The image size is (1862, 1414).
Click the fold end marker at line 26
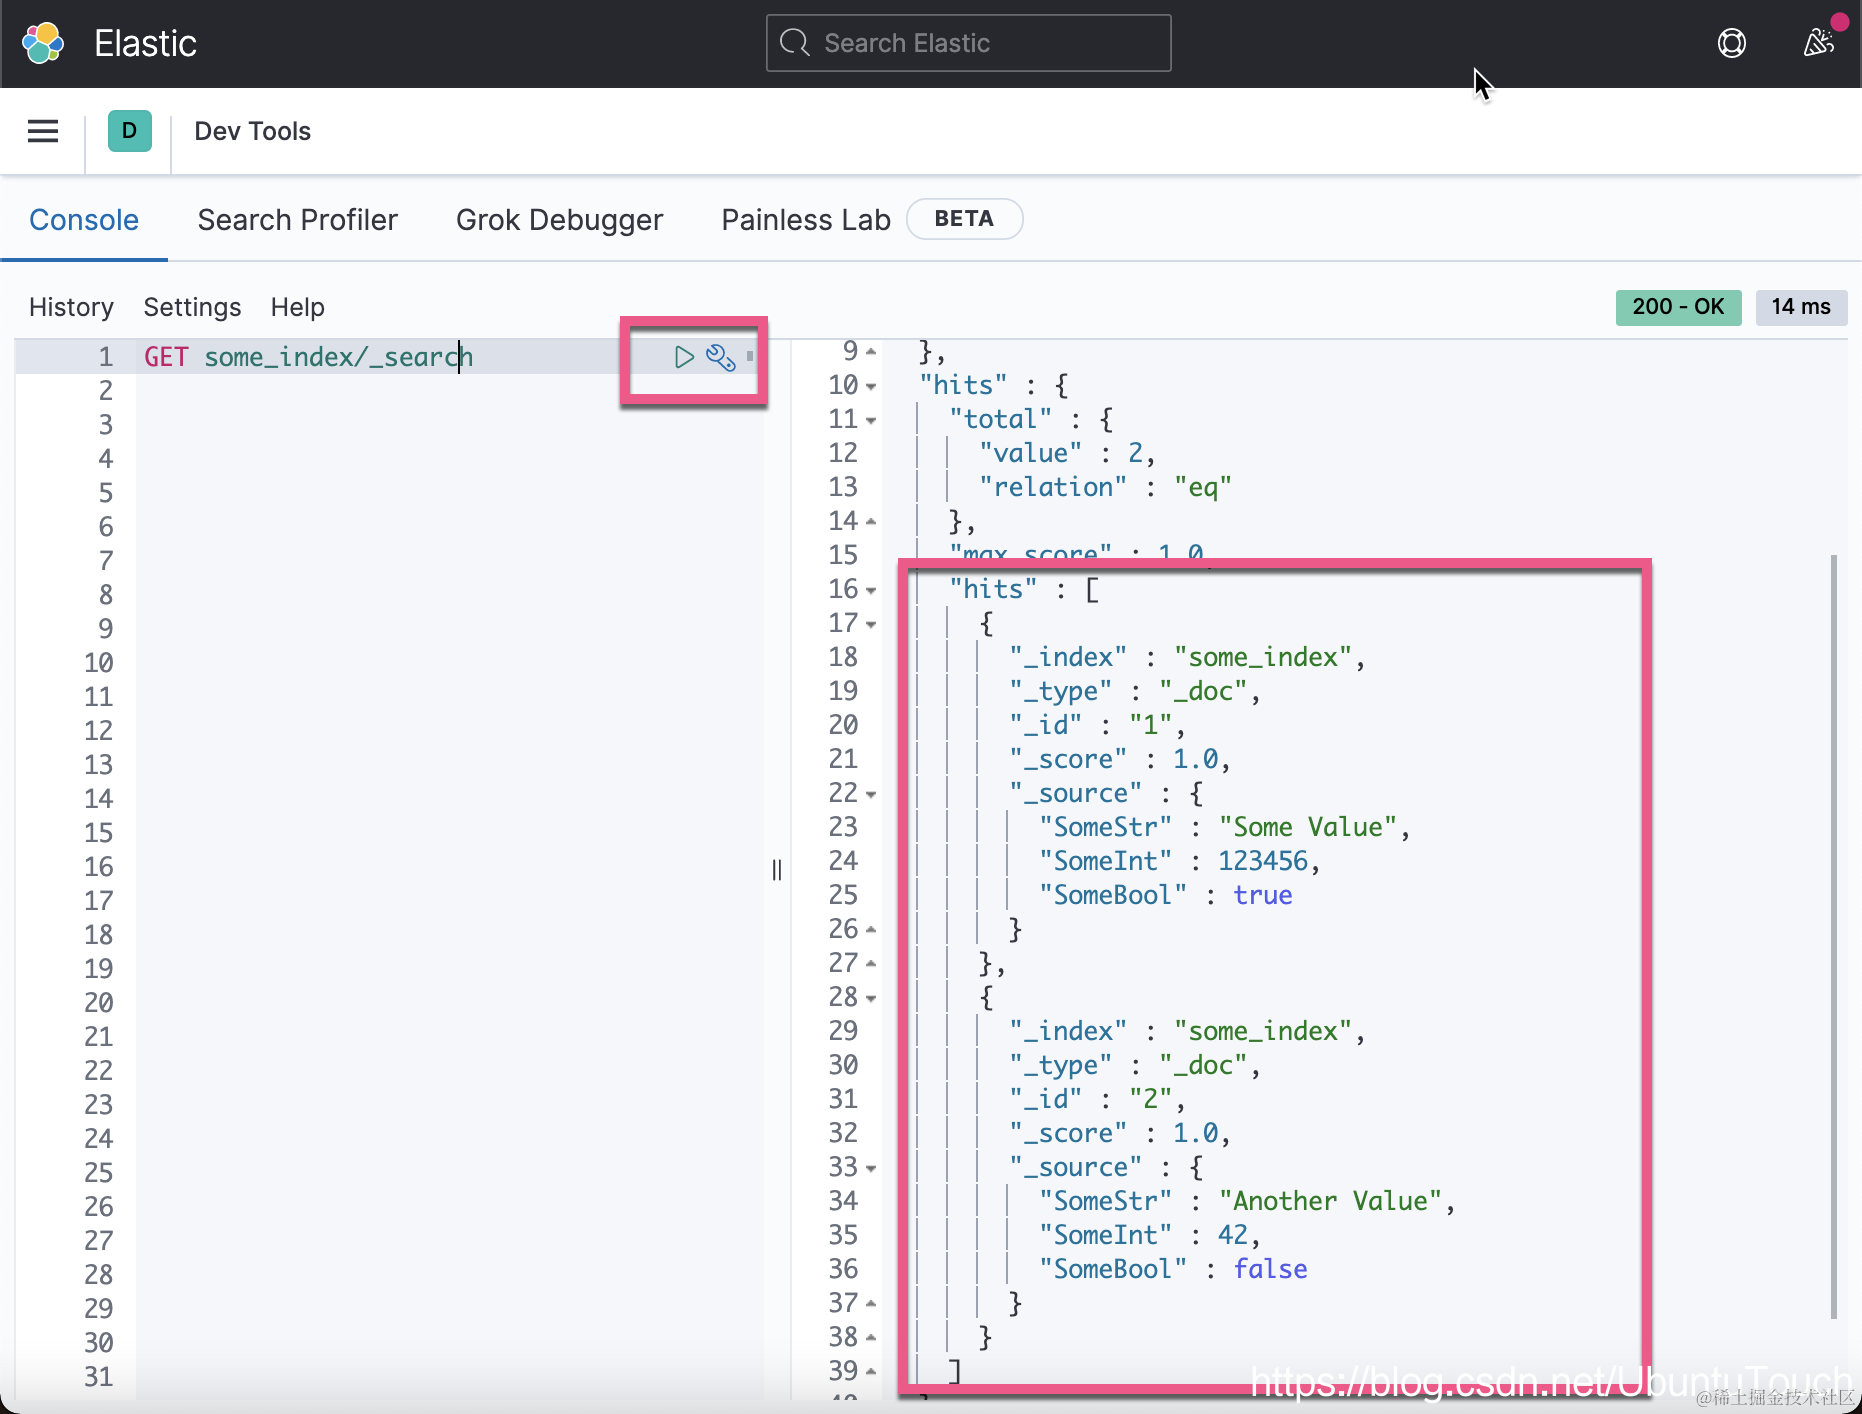tap(871, 929)
